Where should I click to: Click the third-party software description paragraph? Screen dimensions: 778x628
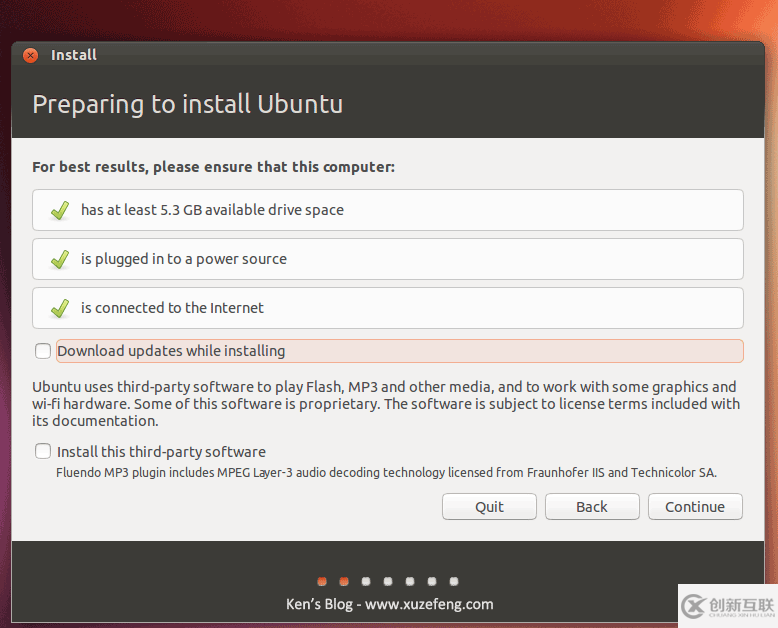(x=386, y=404)
